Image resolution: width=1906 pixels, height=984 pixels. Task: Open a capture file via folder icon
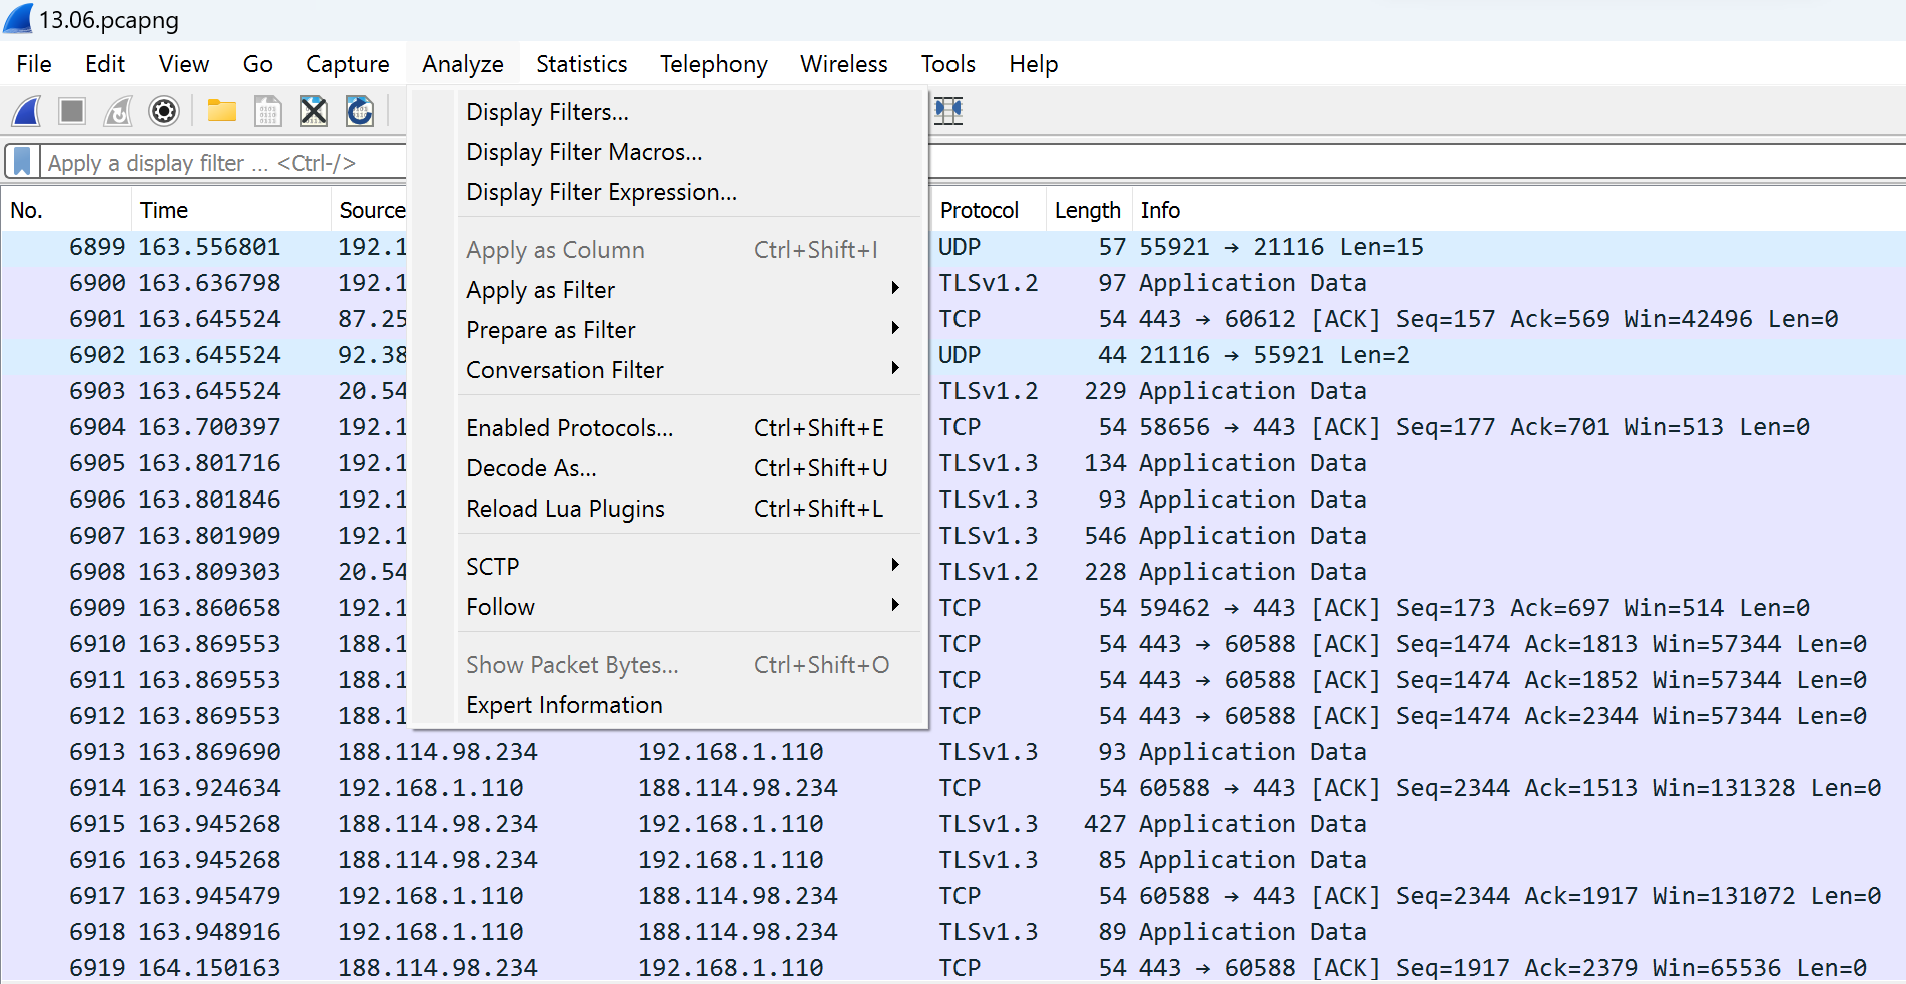click(222, 111)
